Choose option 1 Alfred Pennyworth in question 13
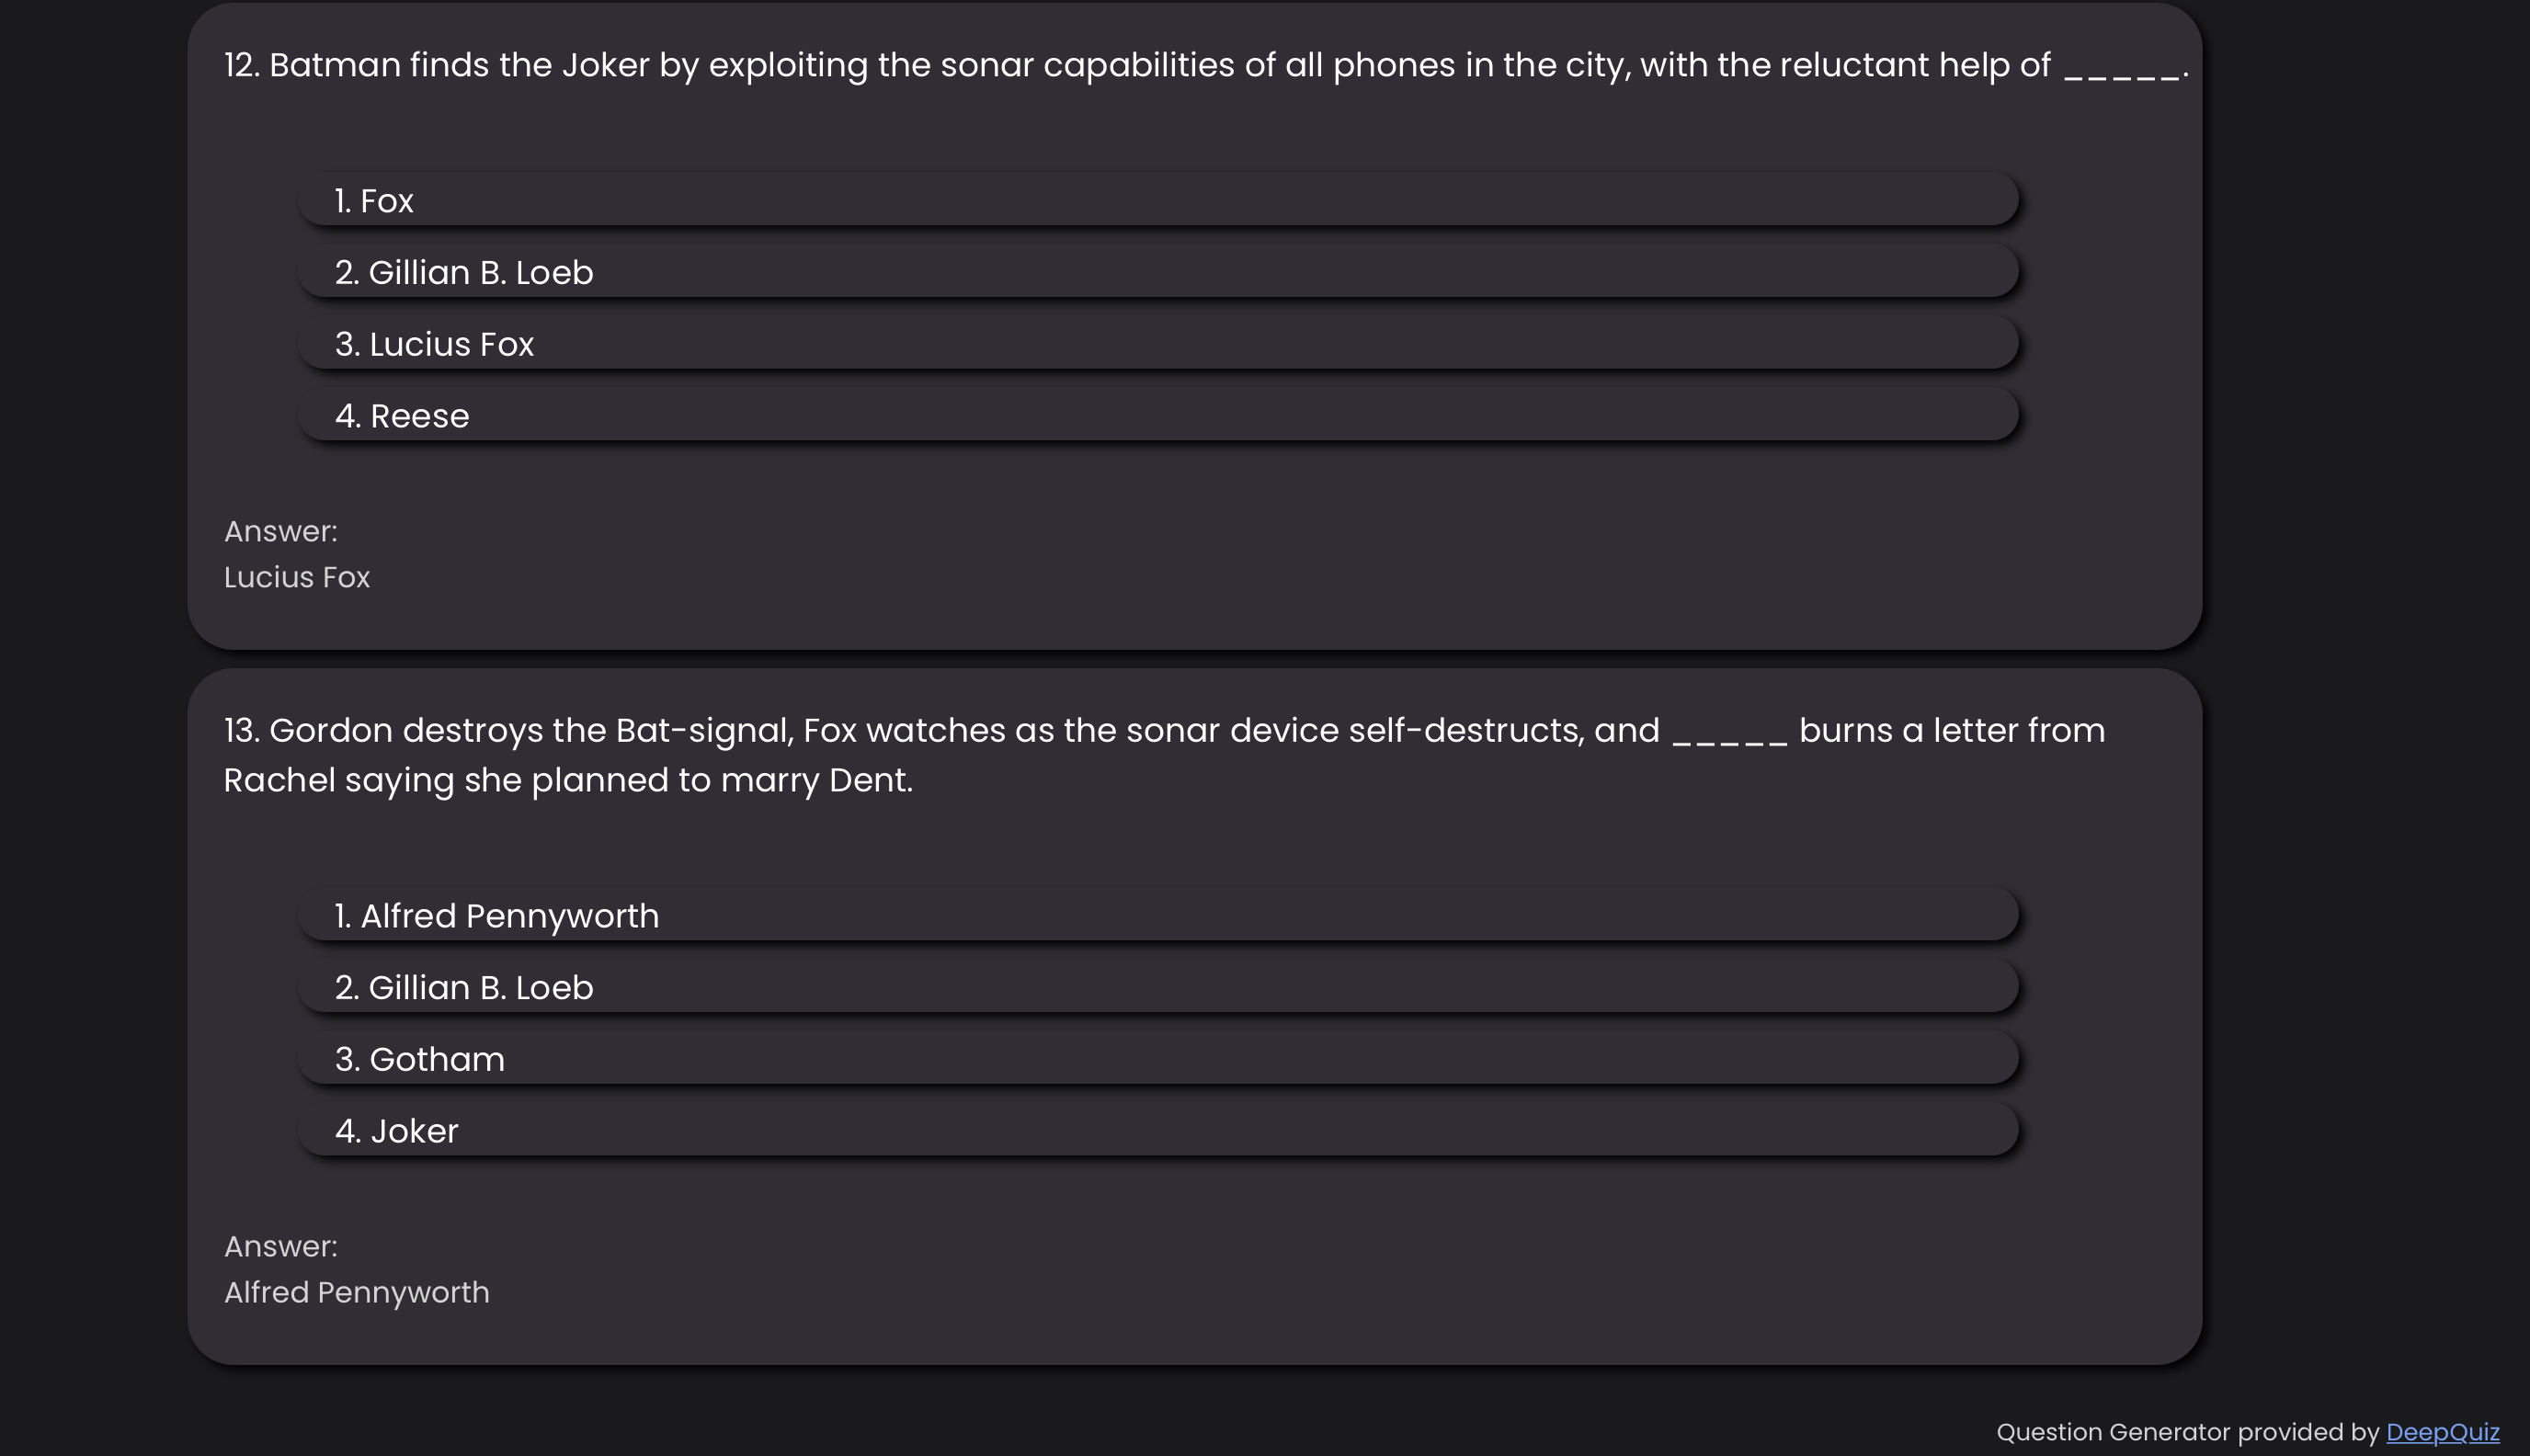 [x=1158, y=915]
